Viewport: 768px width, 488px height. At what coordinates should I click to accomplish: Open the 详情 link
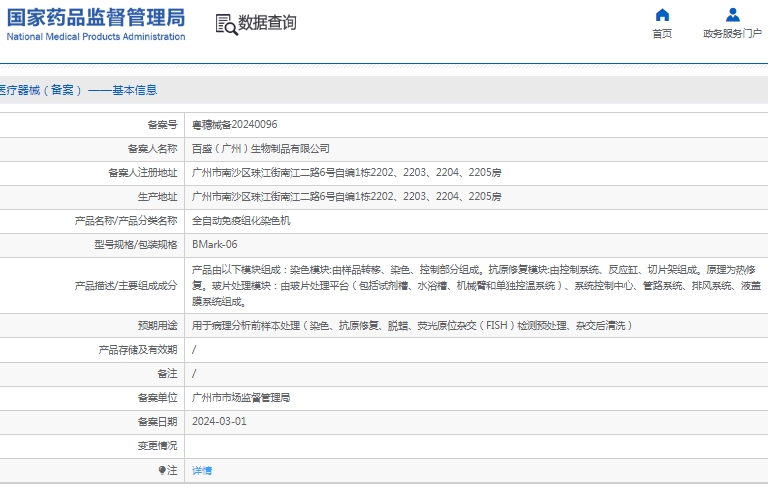[x=202, y=471]
